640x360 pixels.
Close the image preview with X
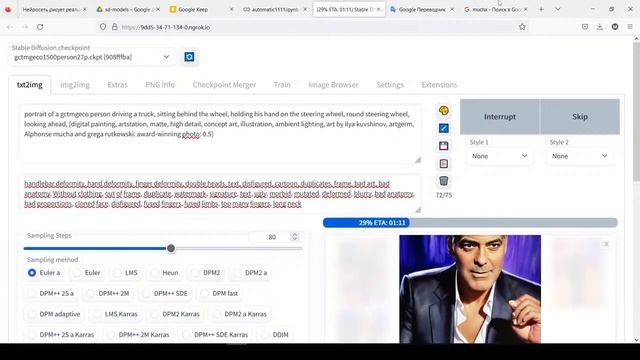point(607,244)
